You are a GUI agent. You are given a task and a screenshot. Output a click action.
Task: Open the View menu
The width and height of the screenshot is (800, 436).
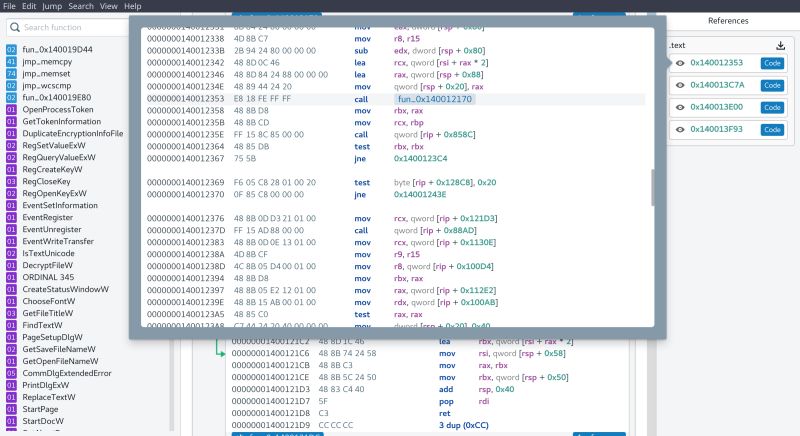tap(109, 6)
